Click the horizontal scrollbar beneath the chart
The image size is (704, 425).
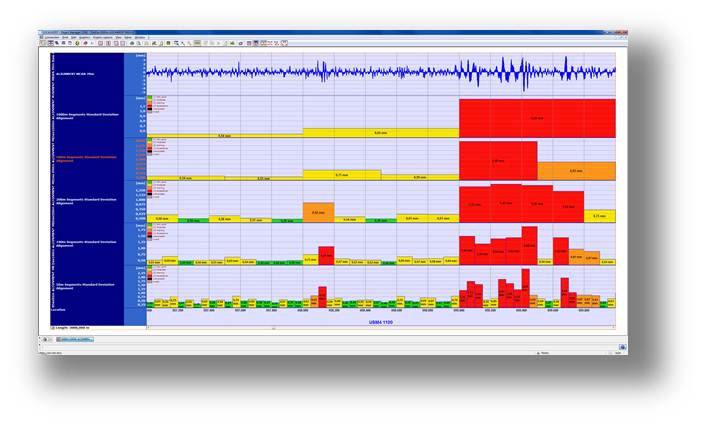tap(380, 328)
